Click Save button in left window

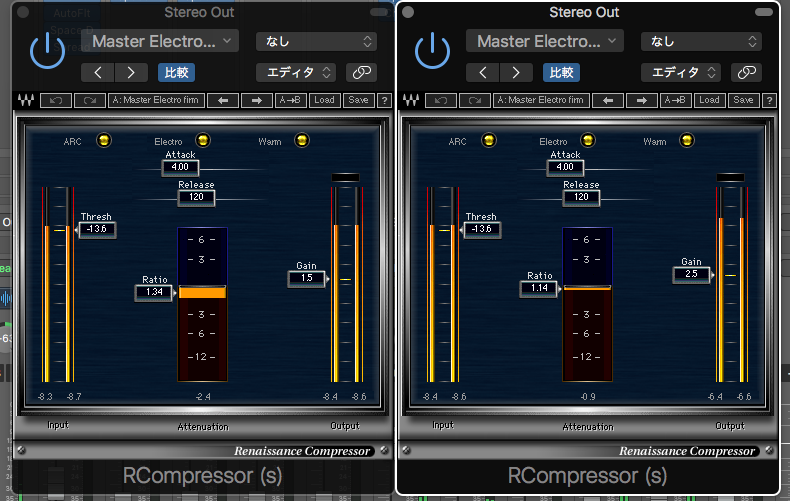coord(358,100)
